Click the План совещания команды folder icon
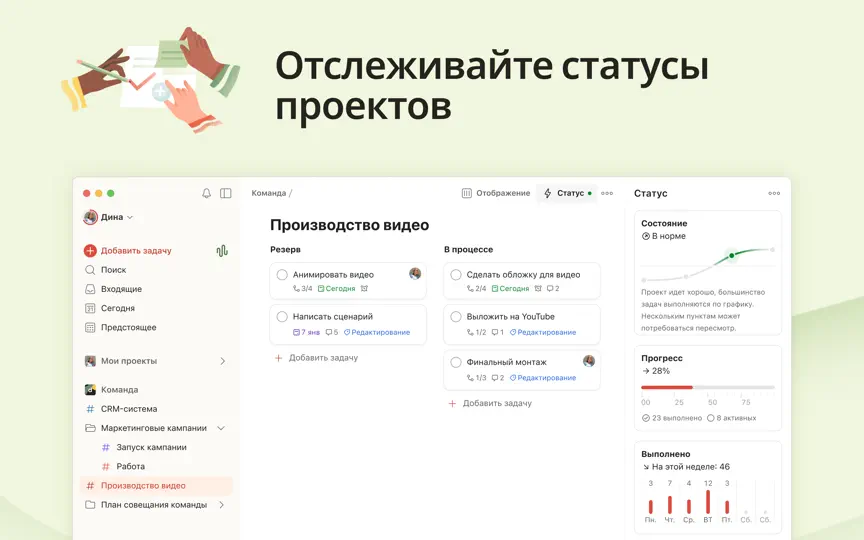This screenshot has width=864, height=540. pyautogui.click(x=90, y=505)
